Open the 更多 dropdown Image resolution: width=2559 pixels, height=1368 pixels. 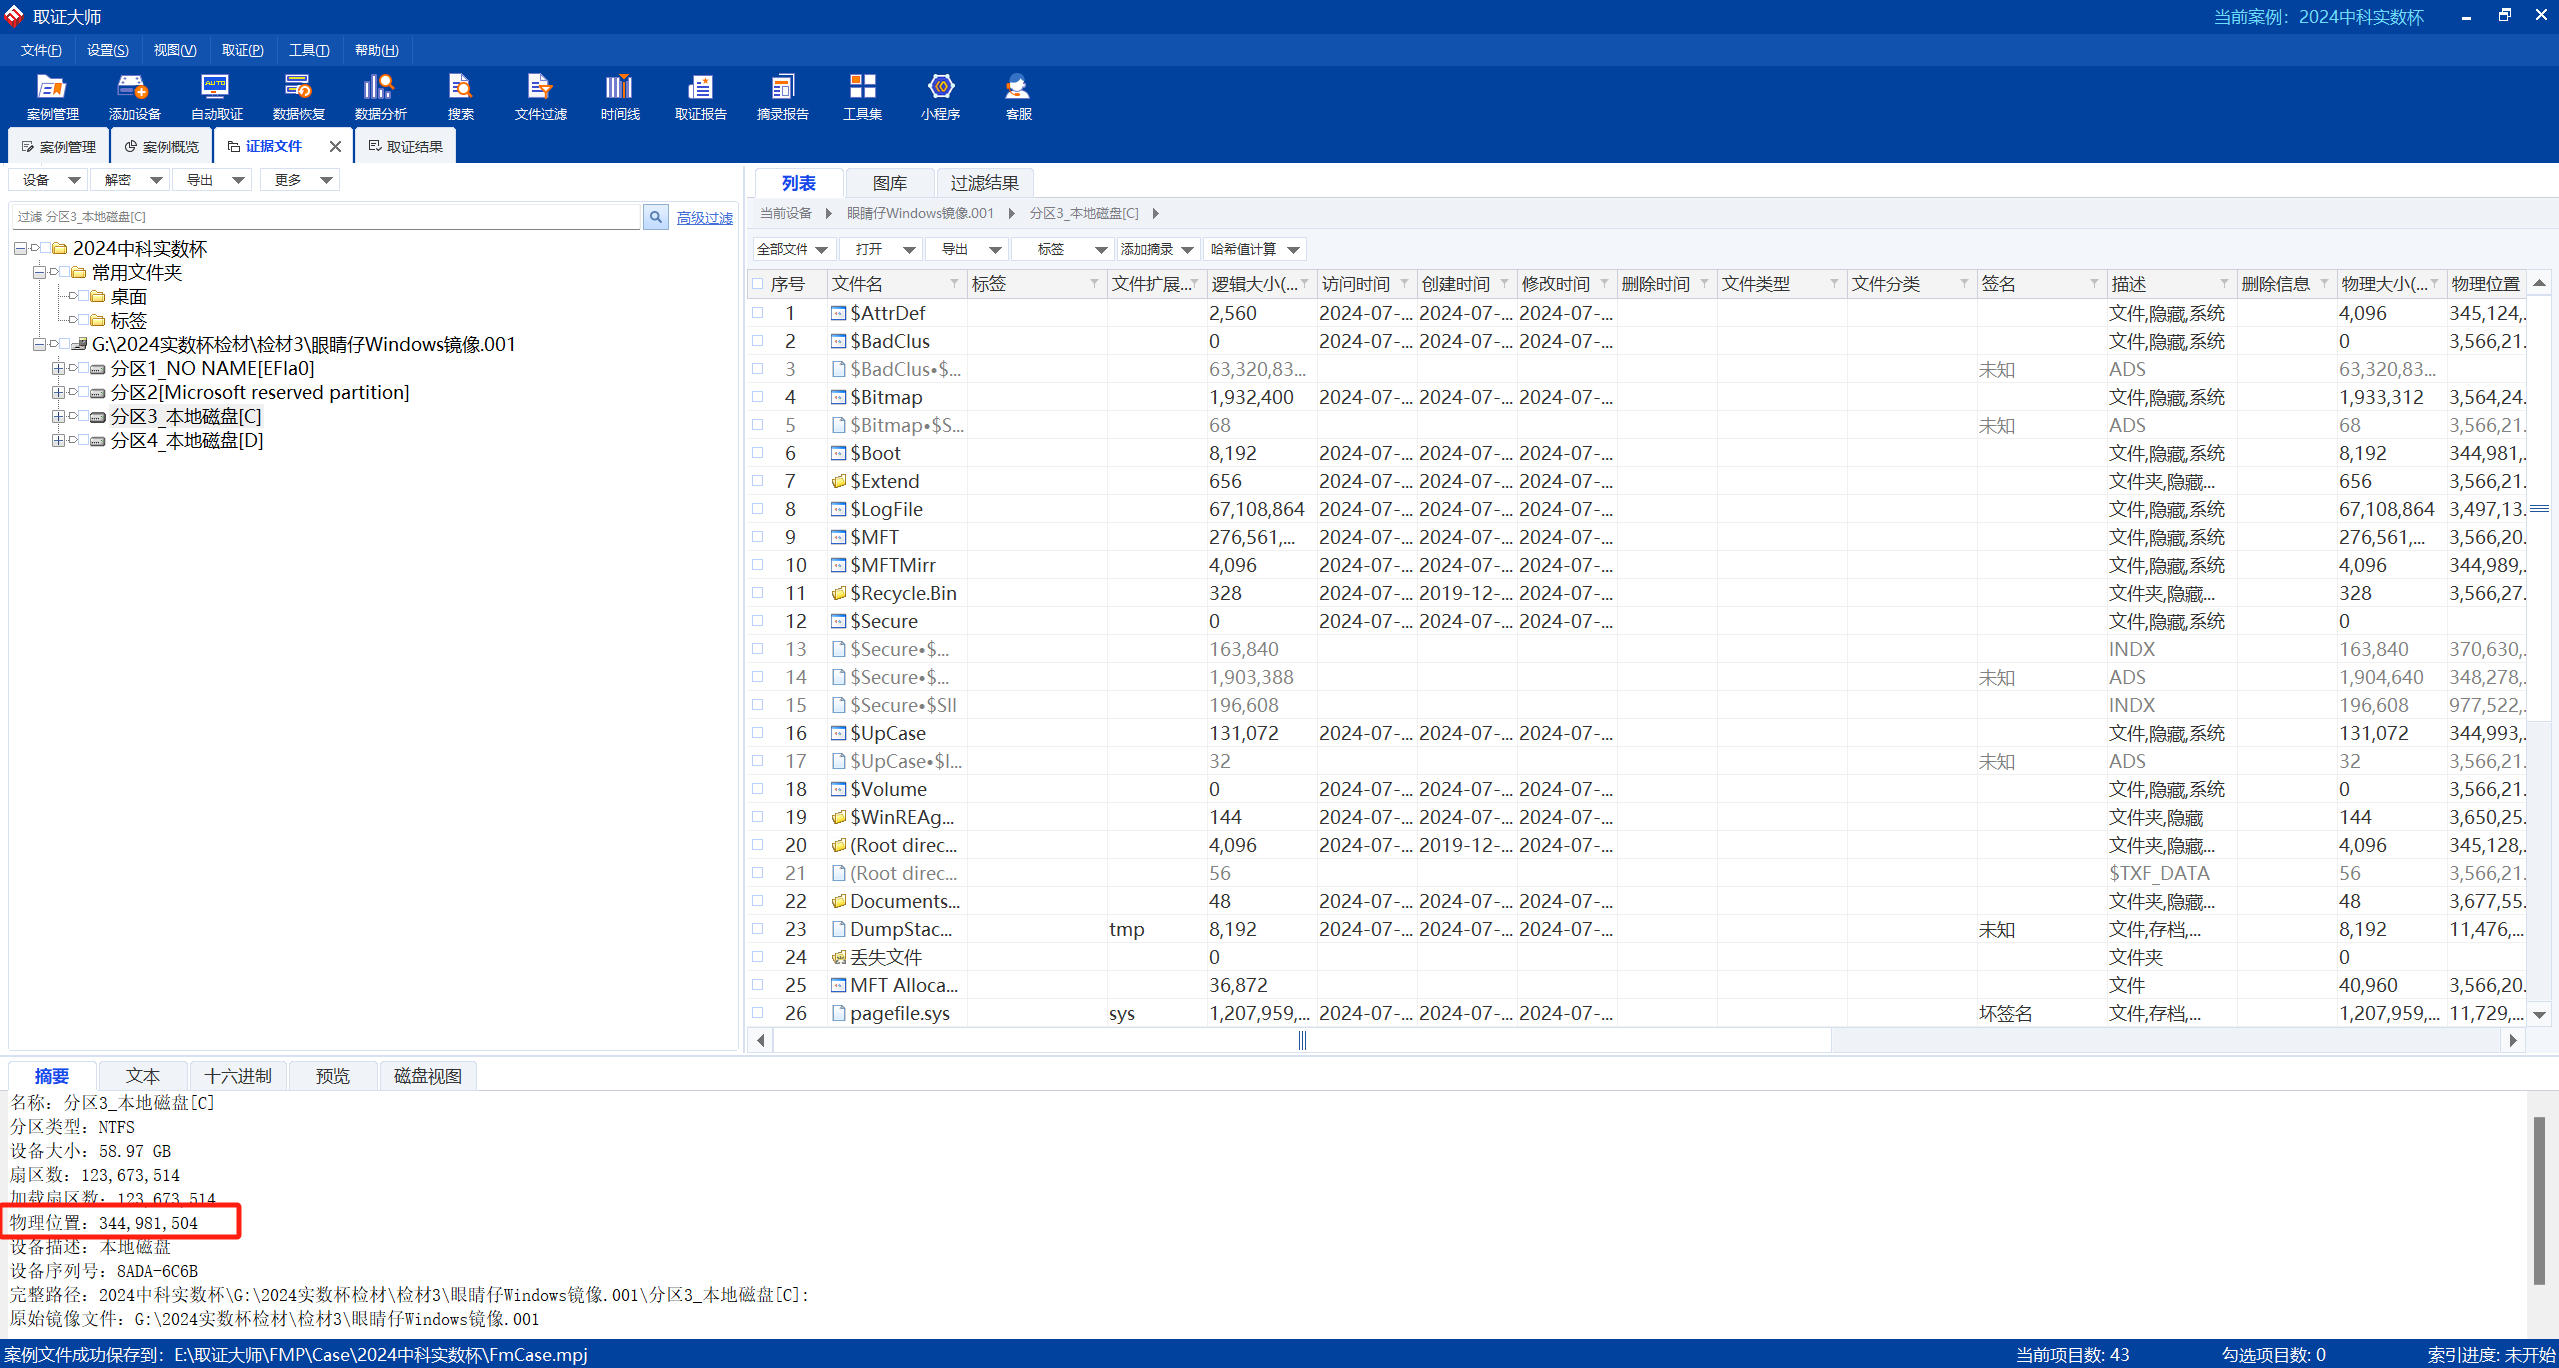click(x=300, y=180)
